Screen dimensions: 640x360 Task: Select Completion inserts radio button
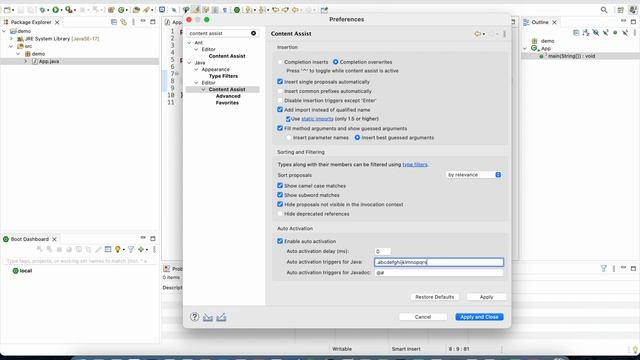click(280, 62)
